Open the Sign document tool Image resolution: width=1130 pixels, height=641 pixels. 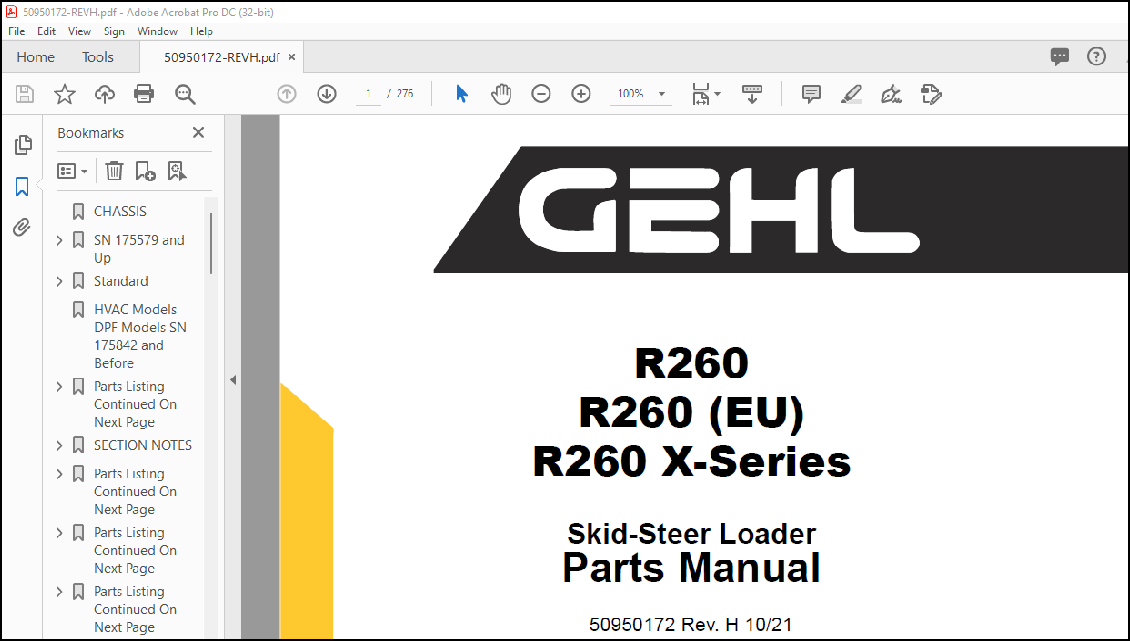point(891,94)
